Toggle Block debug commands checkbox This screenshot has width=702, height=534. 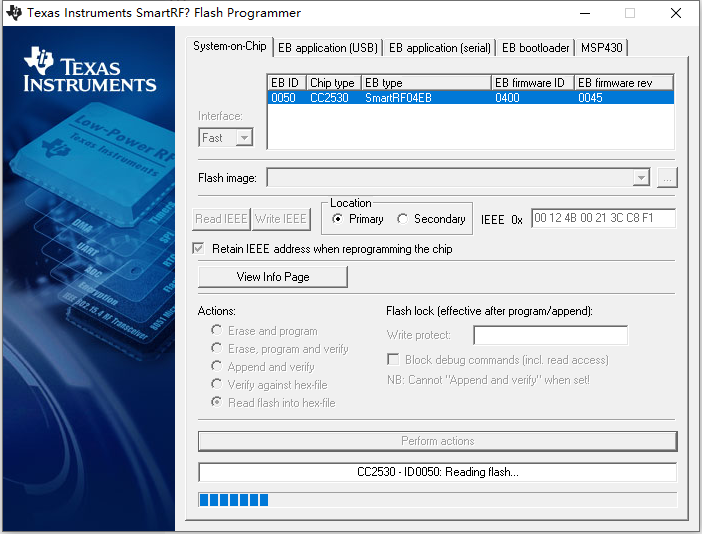pyautogui.click(x=393, y=359)
